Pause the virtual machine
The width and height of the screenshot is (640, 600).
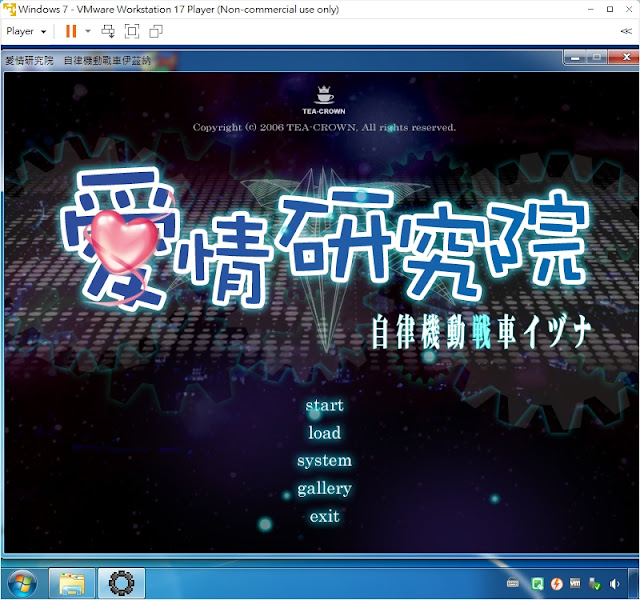(71, 31)
